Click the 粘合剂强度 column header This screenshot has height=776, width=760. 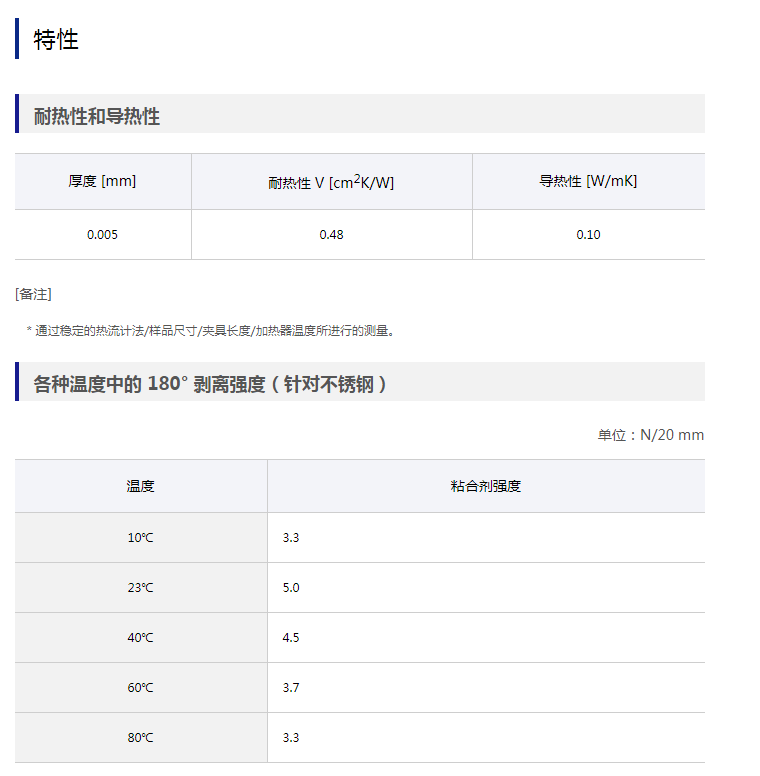point(486,486)
